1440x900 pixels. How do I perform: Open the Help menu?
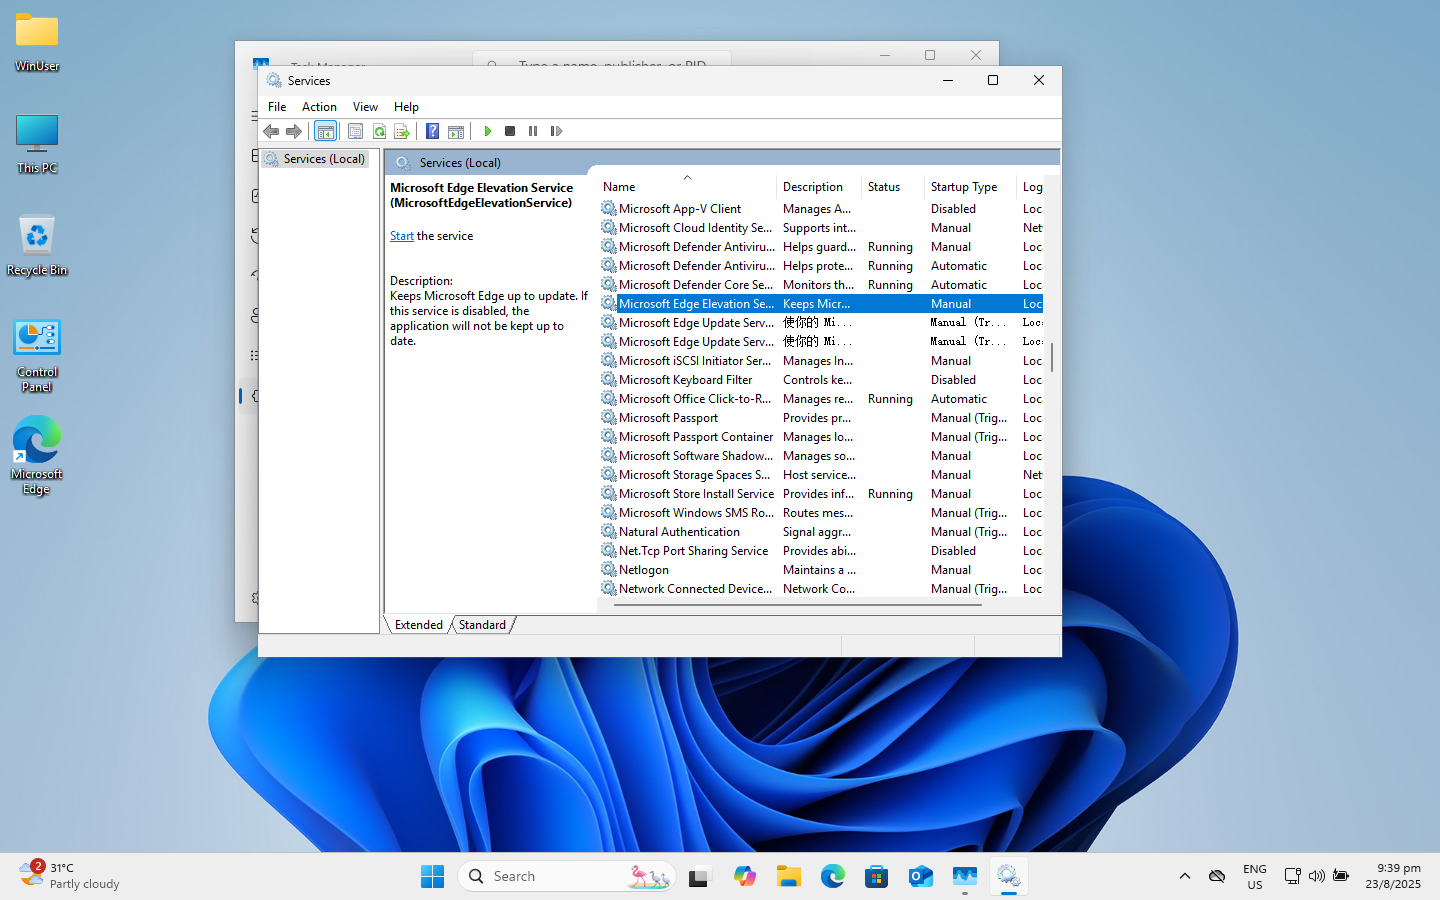click(x=406, y=107)
